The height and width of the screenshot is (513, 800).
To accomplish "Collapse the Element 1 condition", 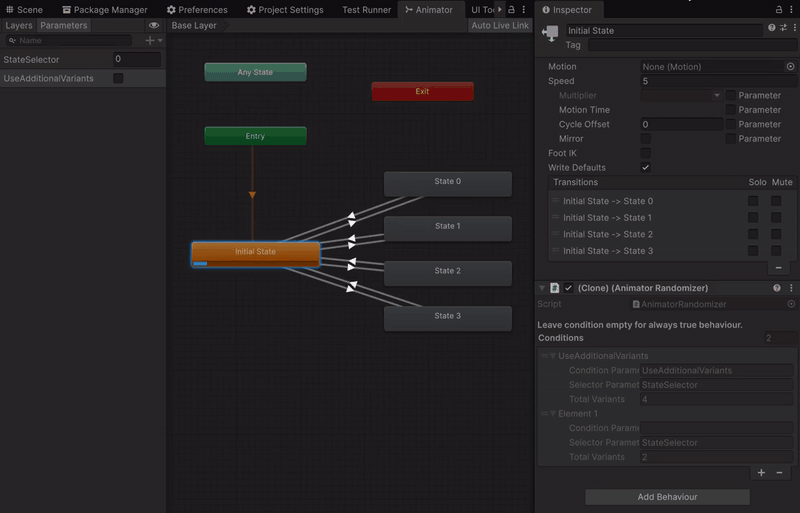I will tap(553, 413).
